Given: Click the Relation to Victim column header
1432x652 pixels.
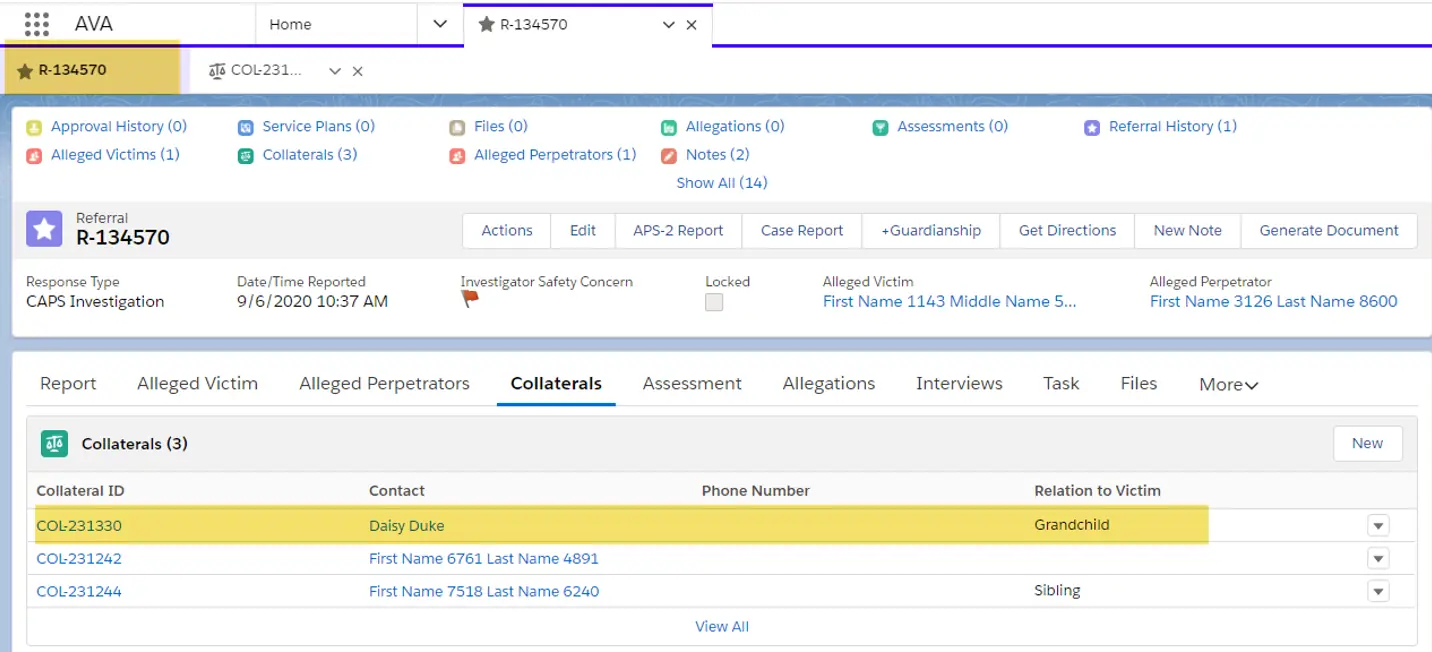Looking at the screenshot, I should [x=1097, y=491].
